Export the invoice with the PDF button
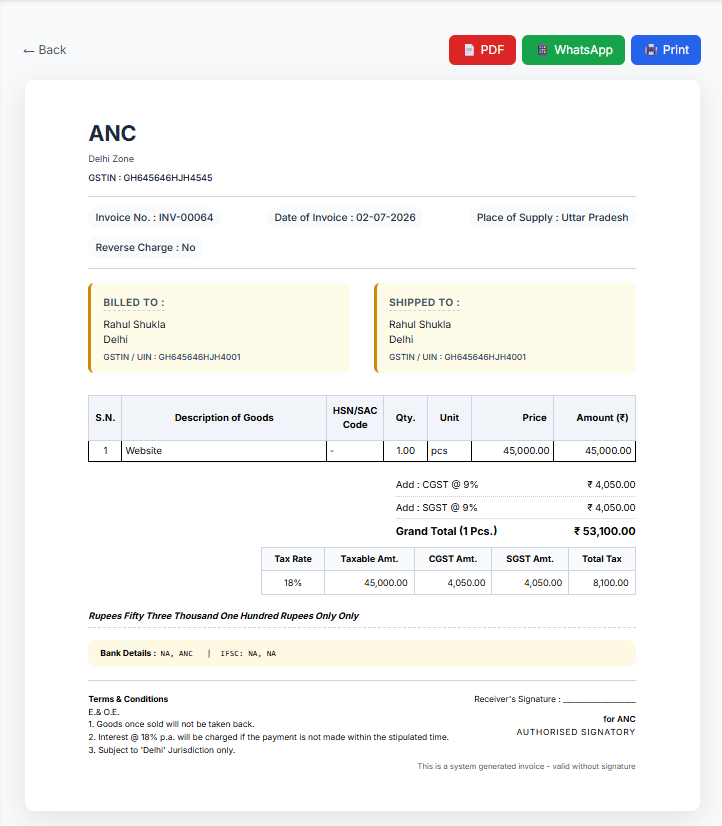Image resolution: width=722 pixels, height=826 pixels. coord(482,50)
